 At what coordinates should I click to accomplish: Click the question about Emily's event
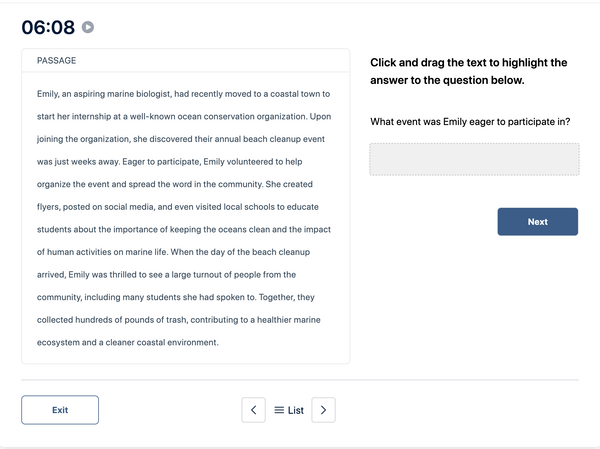pos(470,122)
